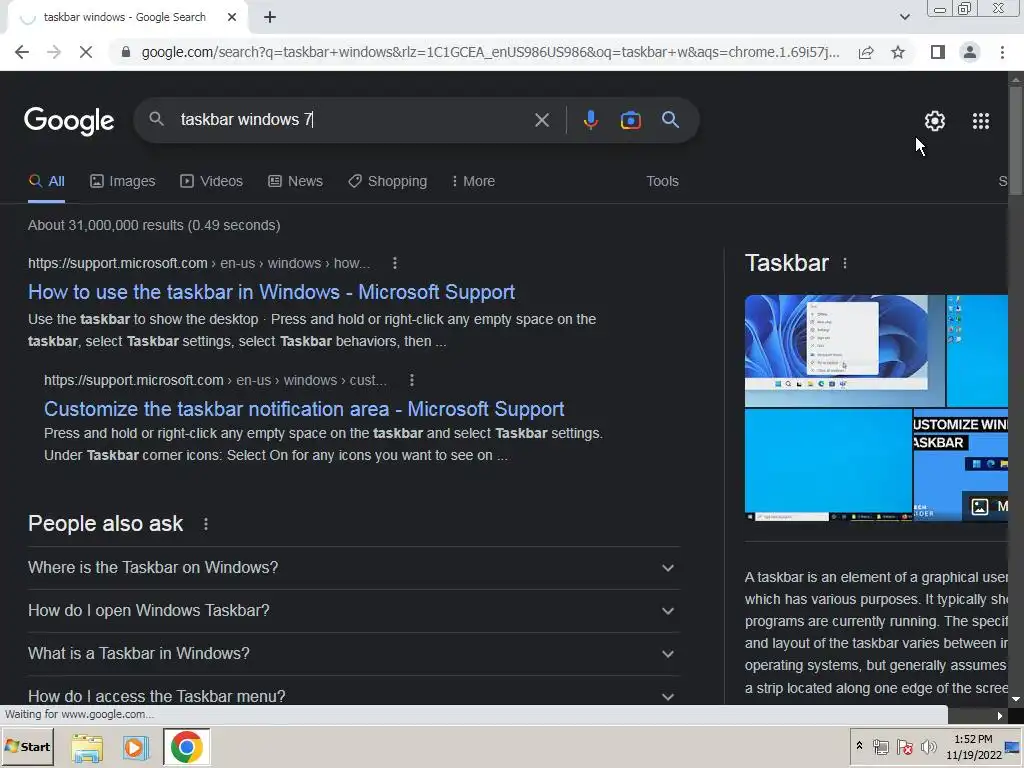The width and height of the screenshot is (1024, 768).
Task: Click the more images button on thumbnails
Action: 985,506
